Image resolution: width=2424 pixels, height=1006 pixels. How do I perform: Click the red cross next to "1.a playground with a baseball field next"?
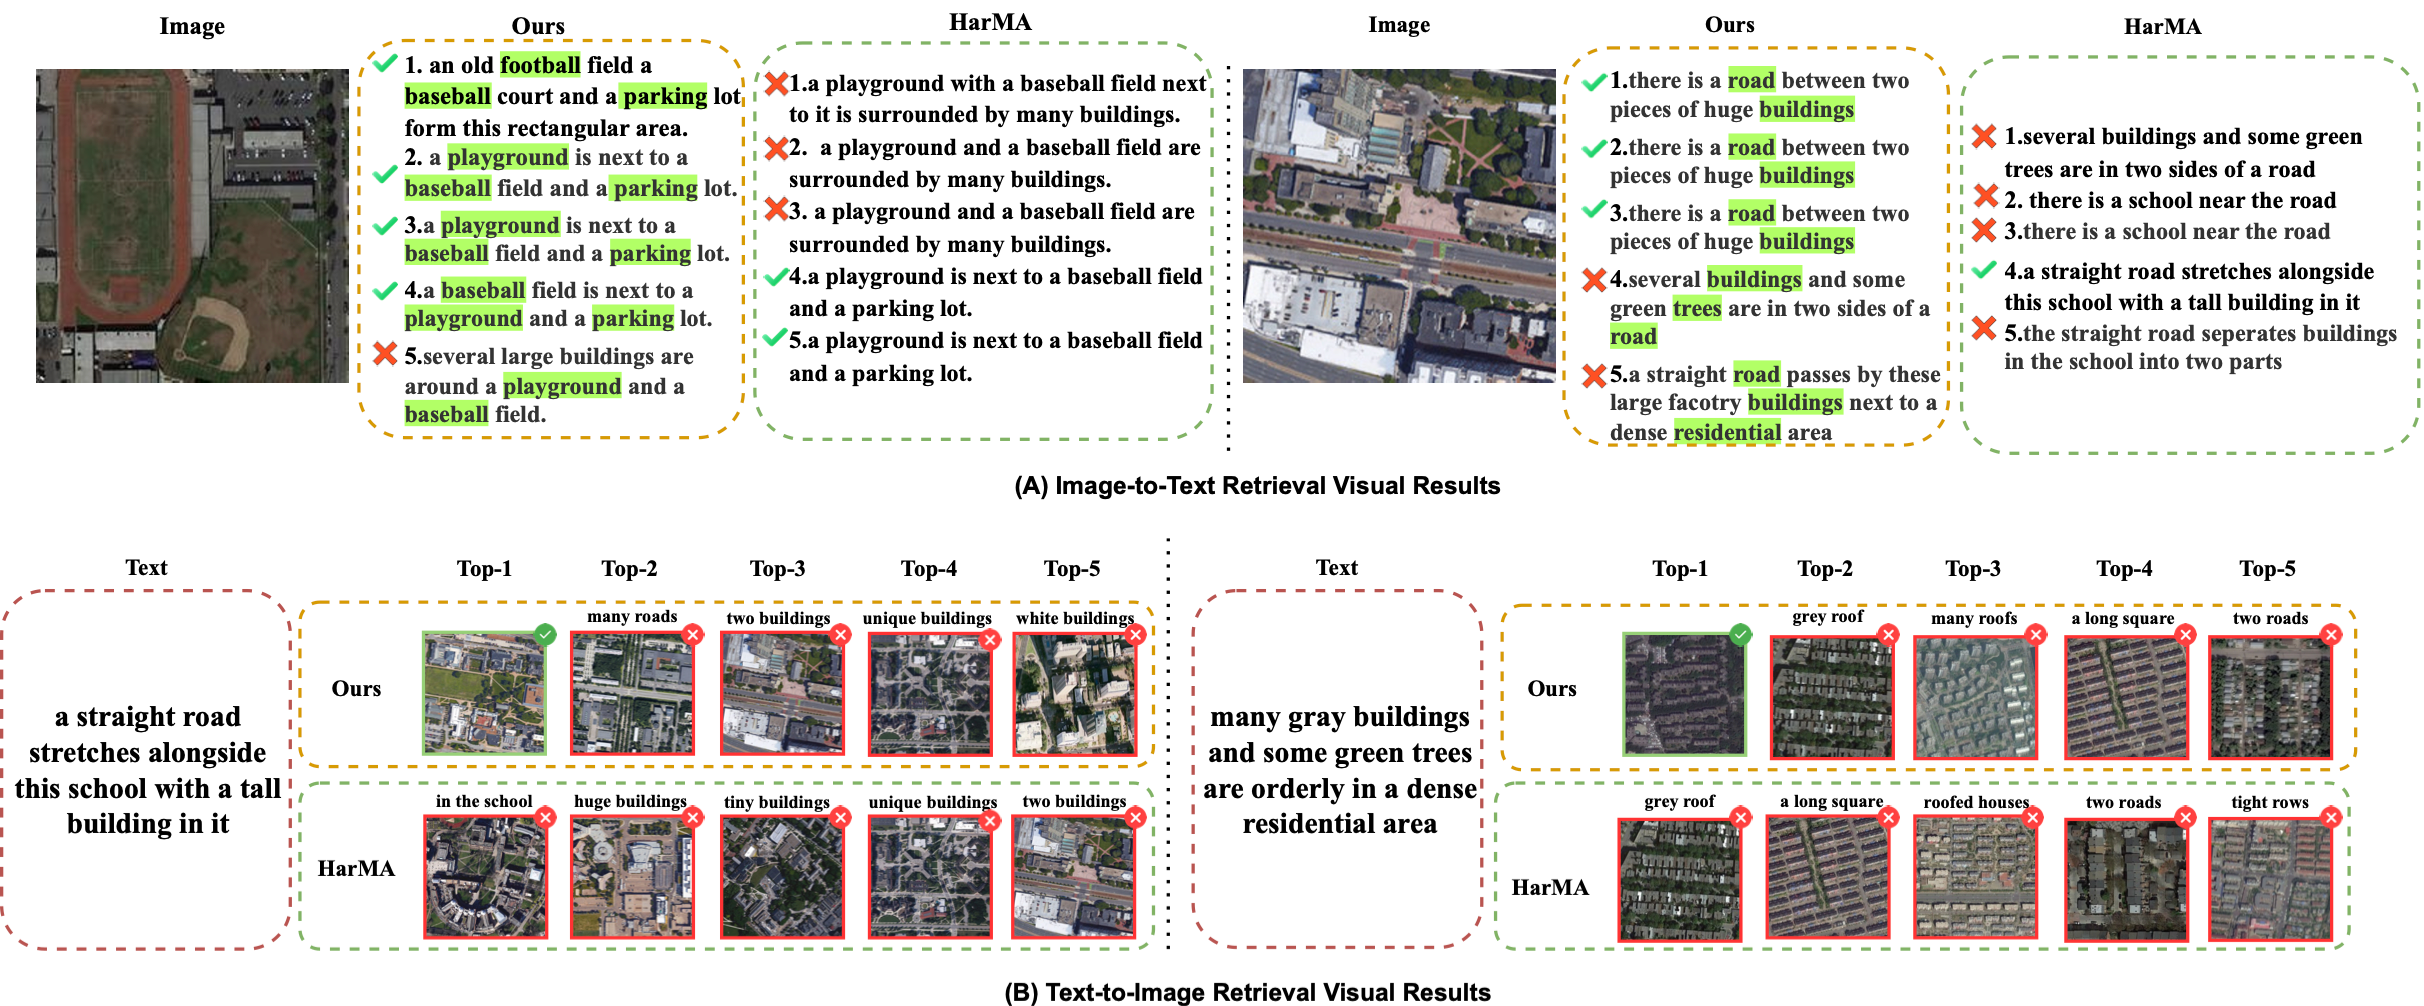[x=776, y=83]
